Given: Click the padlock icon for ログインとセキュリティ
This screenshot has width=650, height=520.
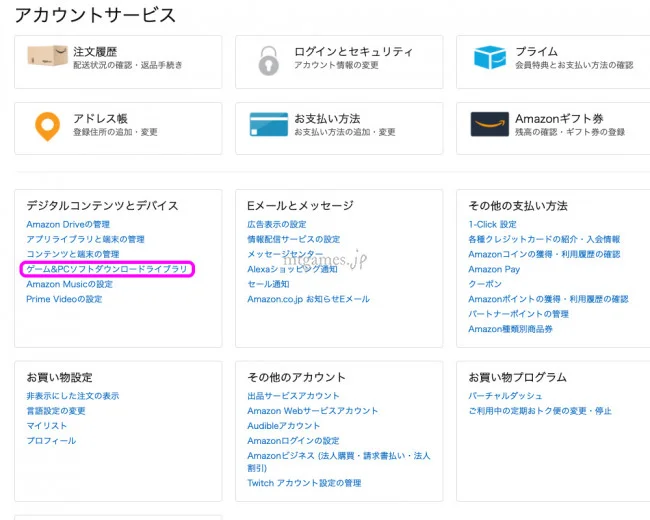Looking at the screenshot, I should [x=269, y=61].
